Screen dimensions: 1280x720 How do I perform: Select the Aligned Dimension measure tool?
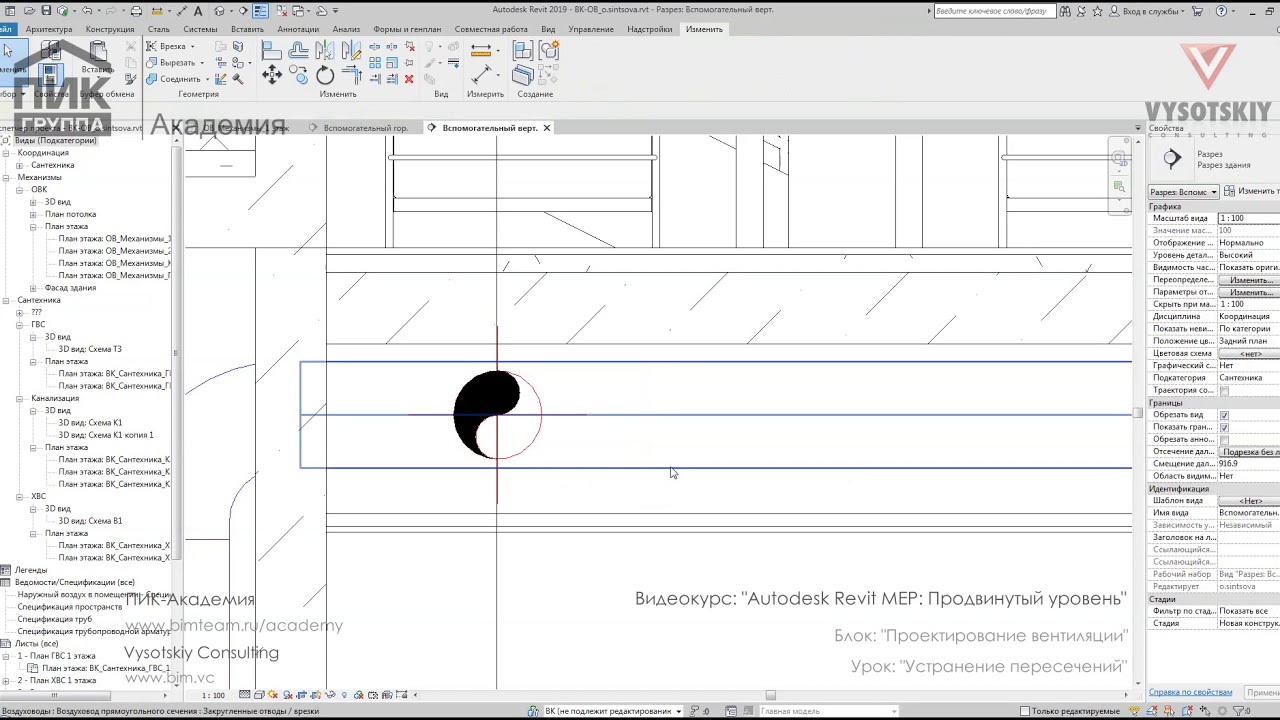click(x=481, y=76)
